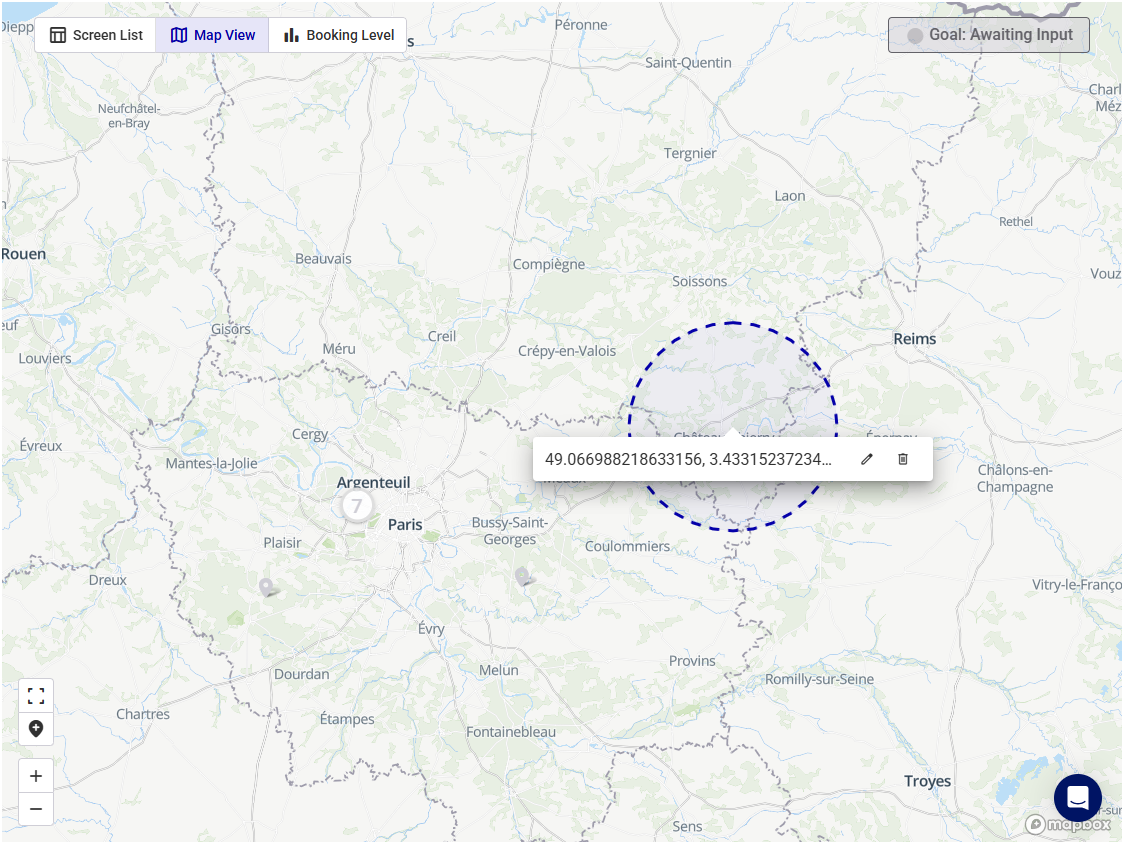The height and width of the screenshot is (844, 1124).
Task: Click the add location pin button
Action: (36, 728)
